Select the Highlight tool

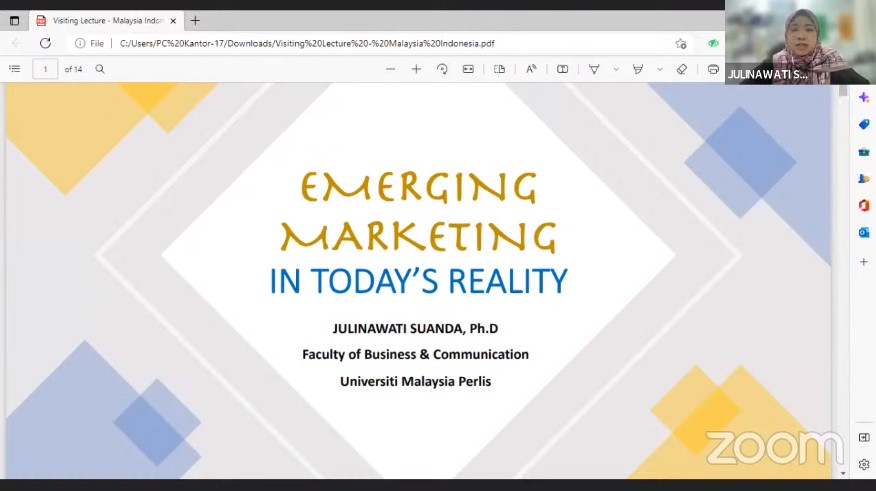point(637,69)
